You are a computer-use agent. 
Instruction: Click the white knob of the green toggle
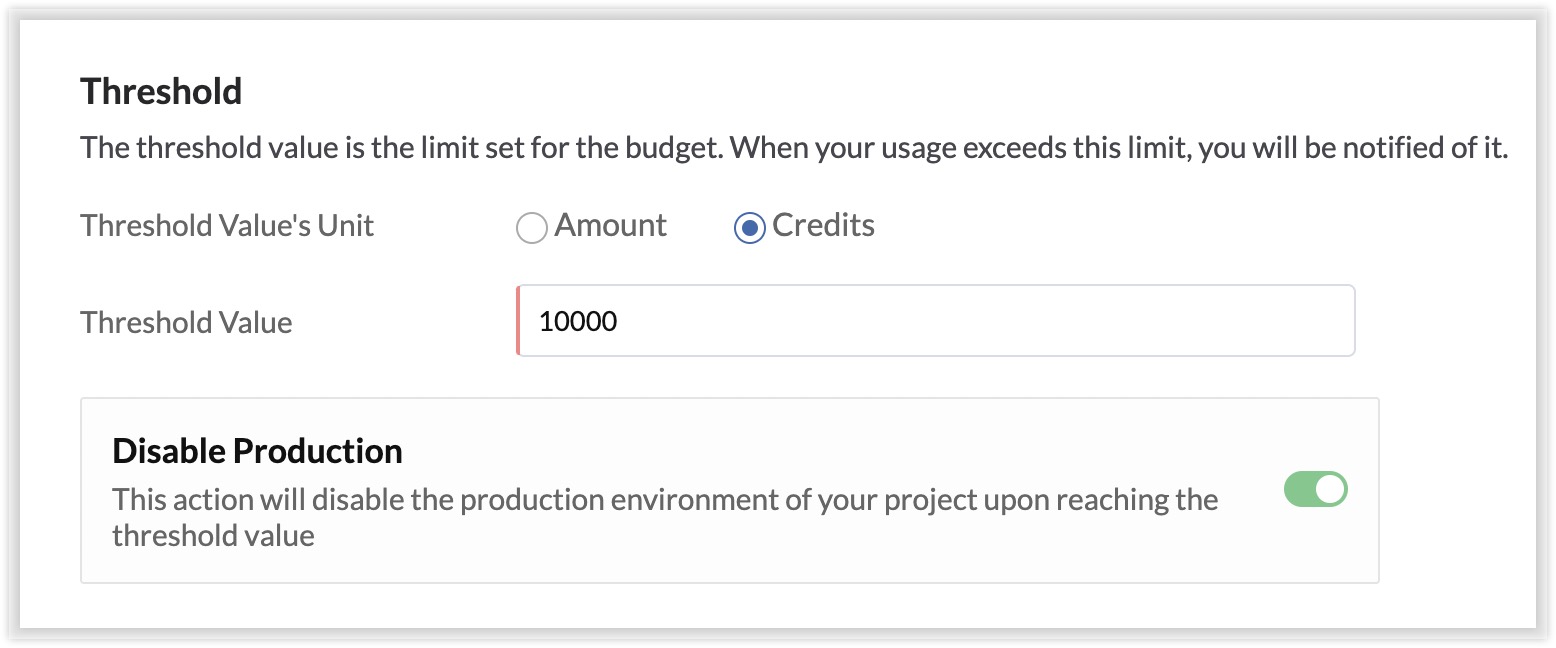[x=1330, y=490]
